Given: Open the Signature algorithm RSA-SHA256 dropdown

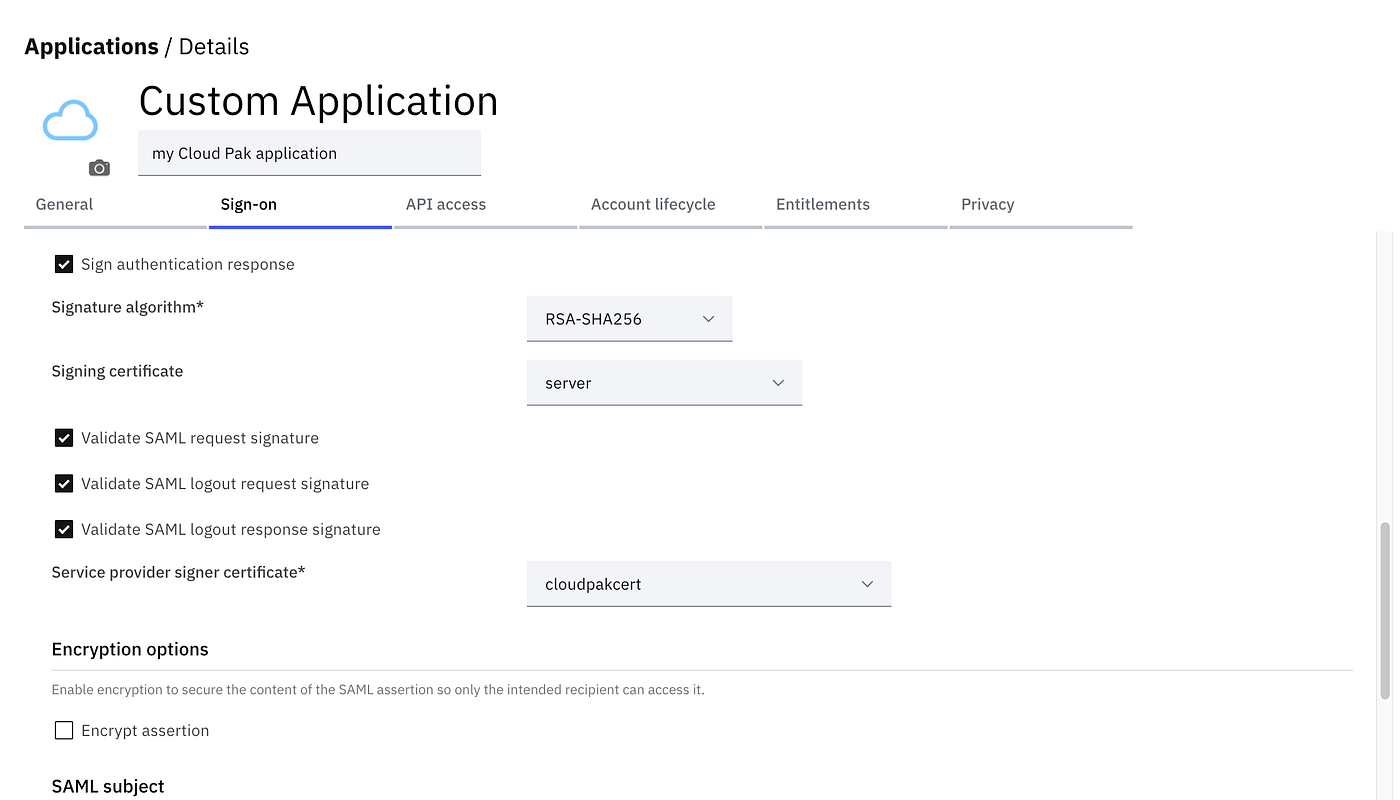Looking at the screenshot, I should 629,319.
